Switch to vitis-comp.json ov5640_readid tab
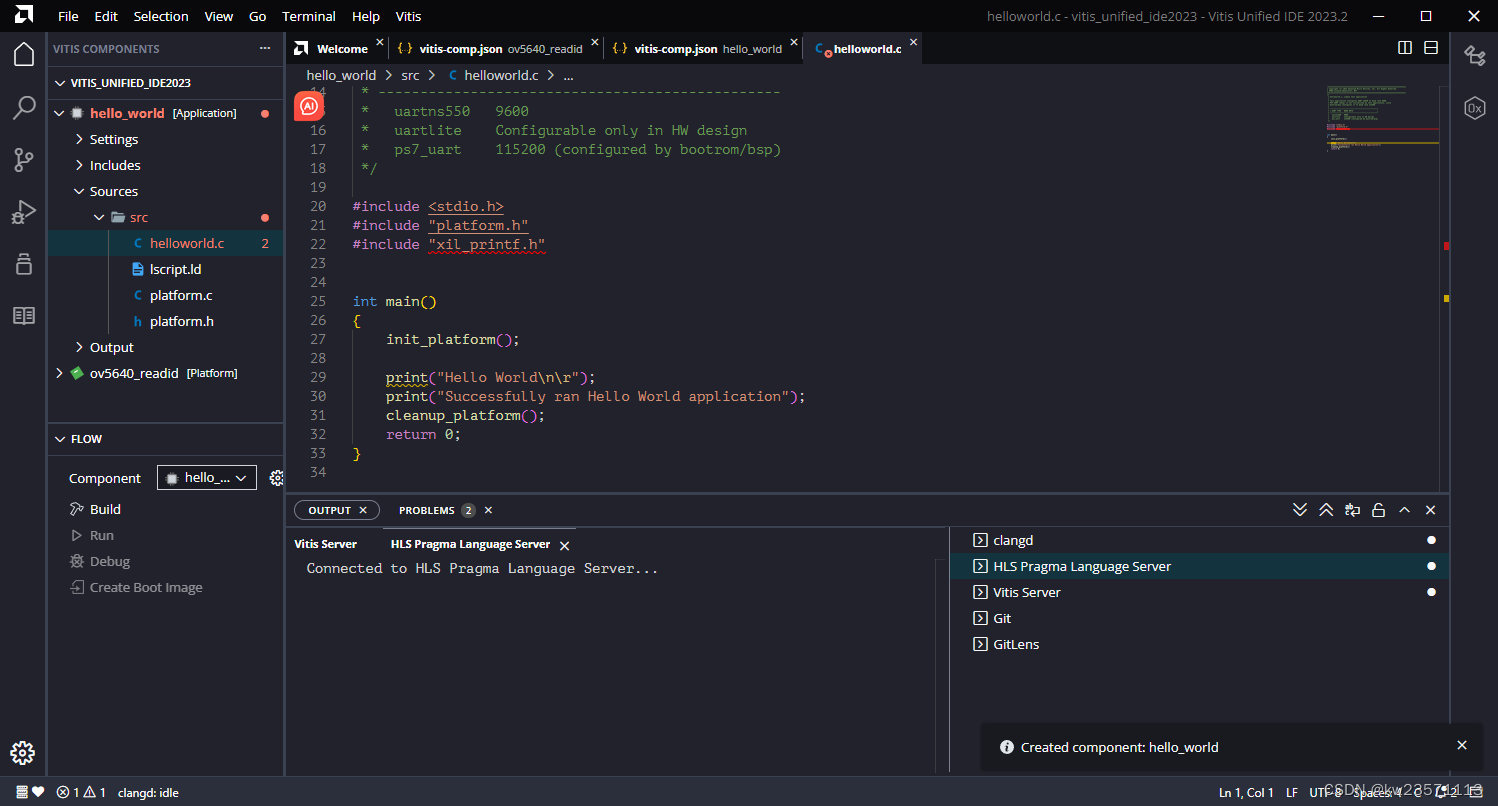Image resolution: width=1498 pixels, height=806 pixels. click(497, 48)
